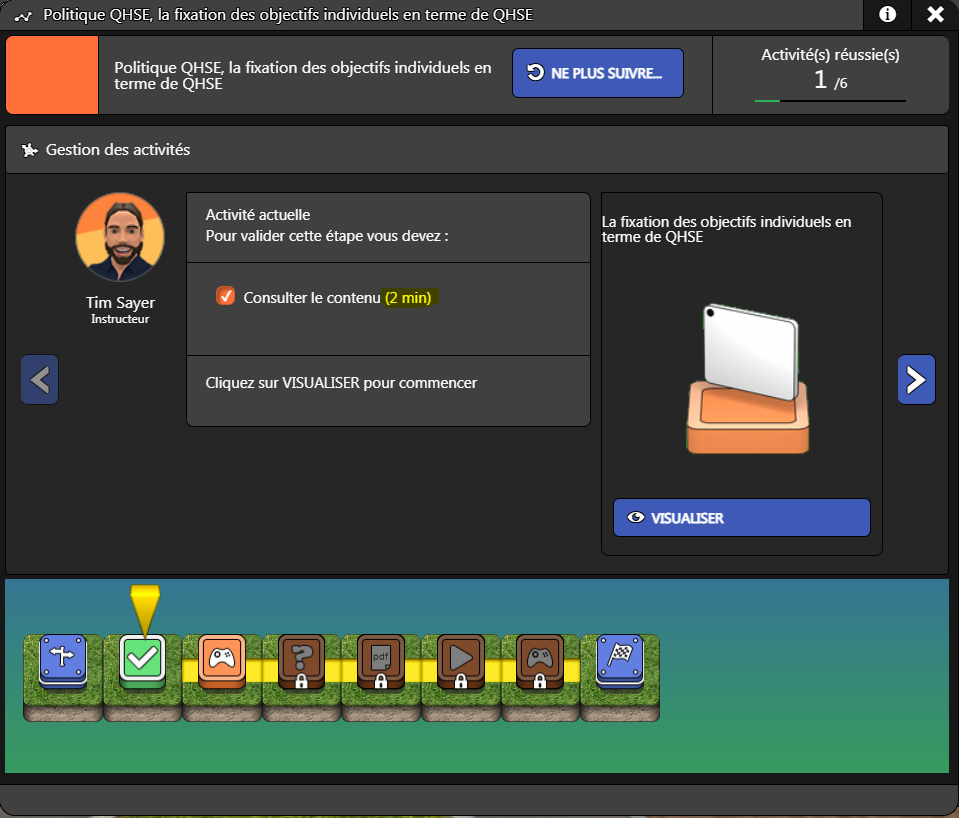Select the locked play video tile

[461, 661]
